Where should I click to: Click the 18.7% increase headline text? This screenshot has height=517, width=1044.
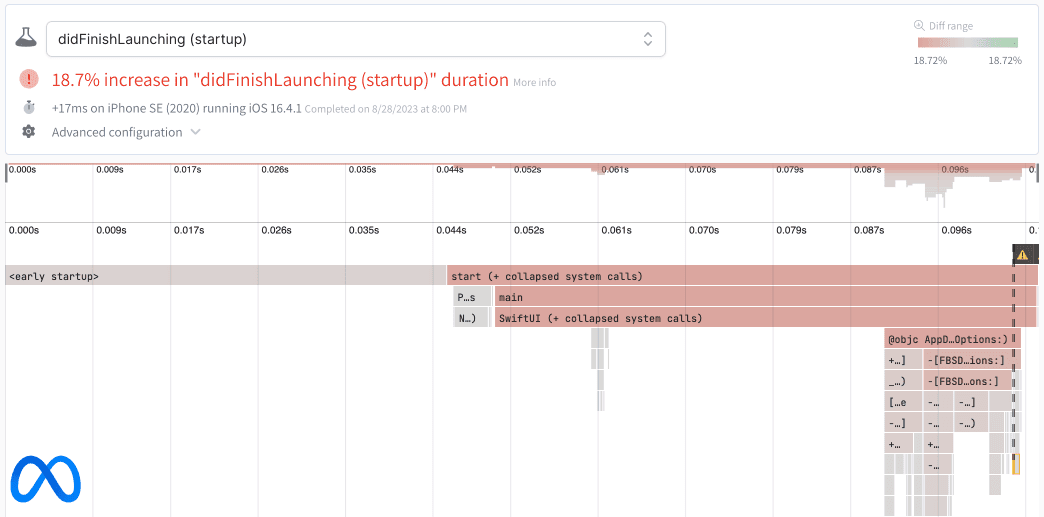pos(280,80)
